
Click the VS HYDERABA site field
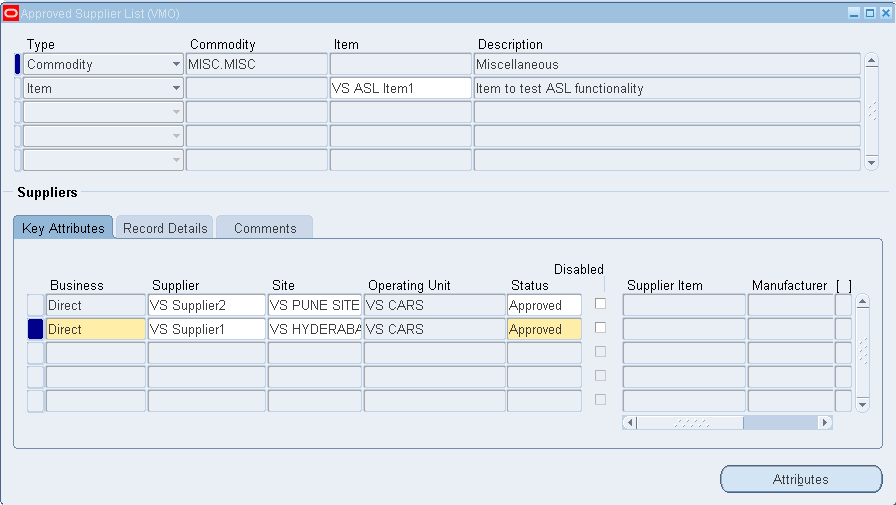click(315, 330)
